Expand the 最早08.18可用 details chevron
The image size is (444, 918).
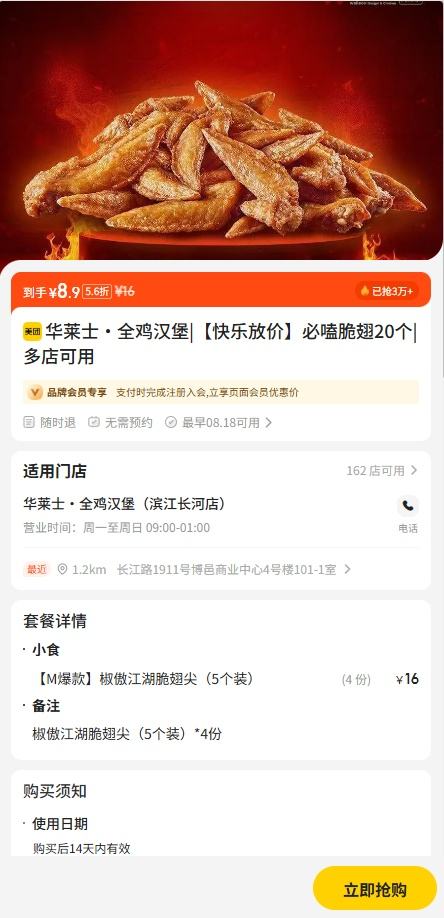coord(268,422)
